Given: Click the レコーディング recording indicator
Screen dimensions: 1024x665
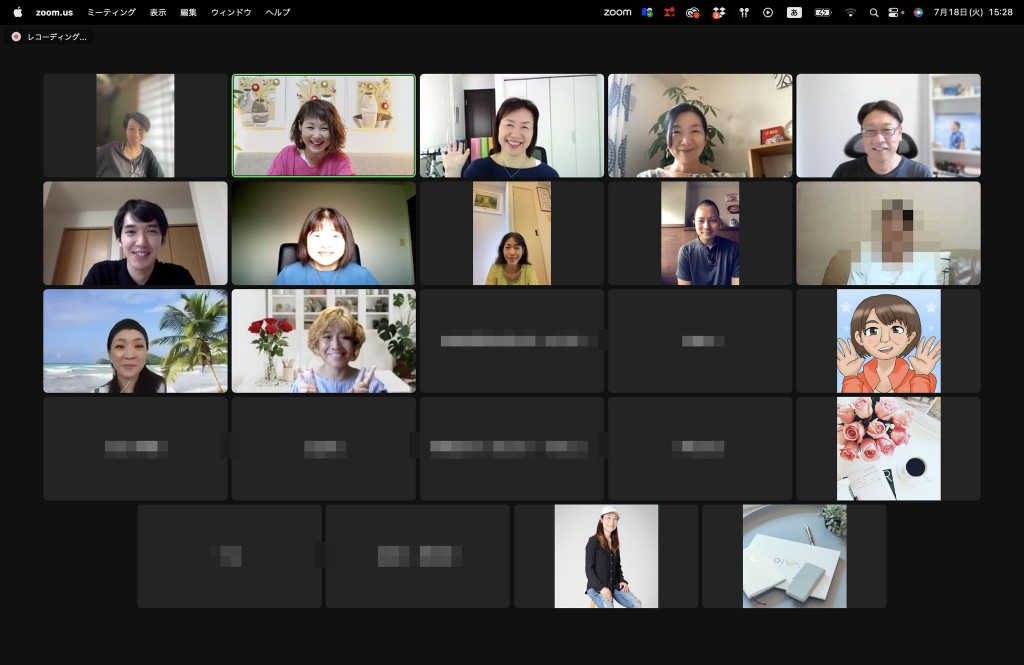Looking at the screenshot, I should coord(48,36).
